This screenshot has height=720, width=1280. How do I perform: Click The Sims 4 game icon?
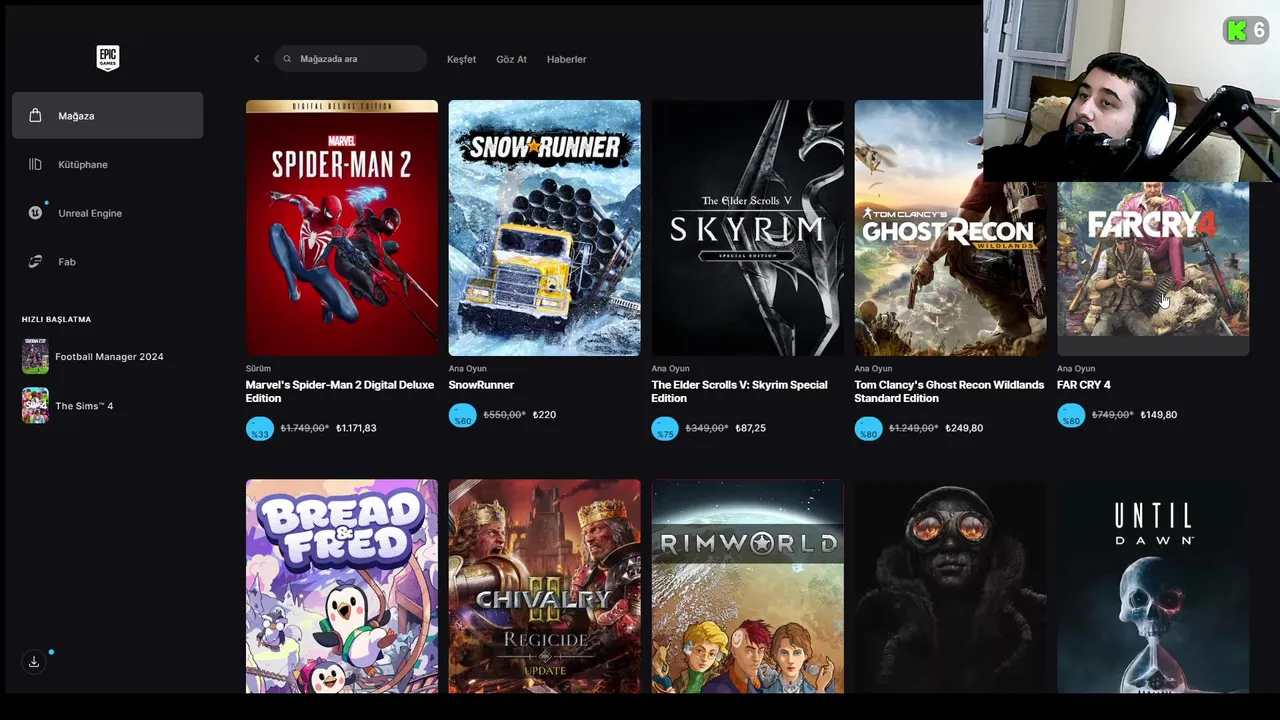[x=35, y=406]
